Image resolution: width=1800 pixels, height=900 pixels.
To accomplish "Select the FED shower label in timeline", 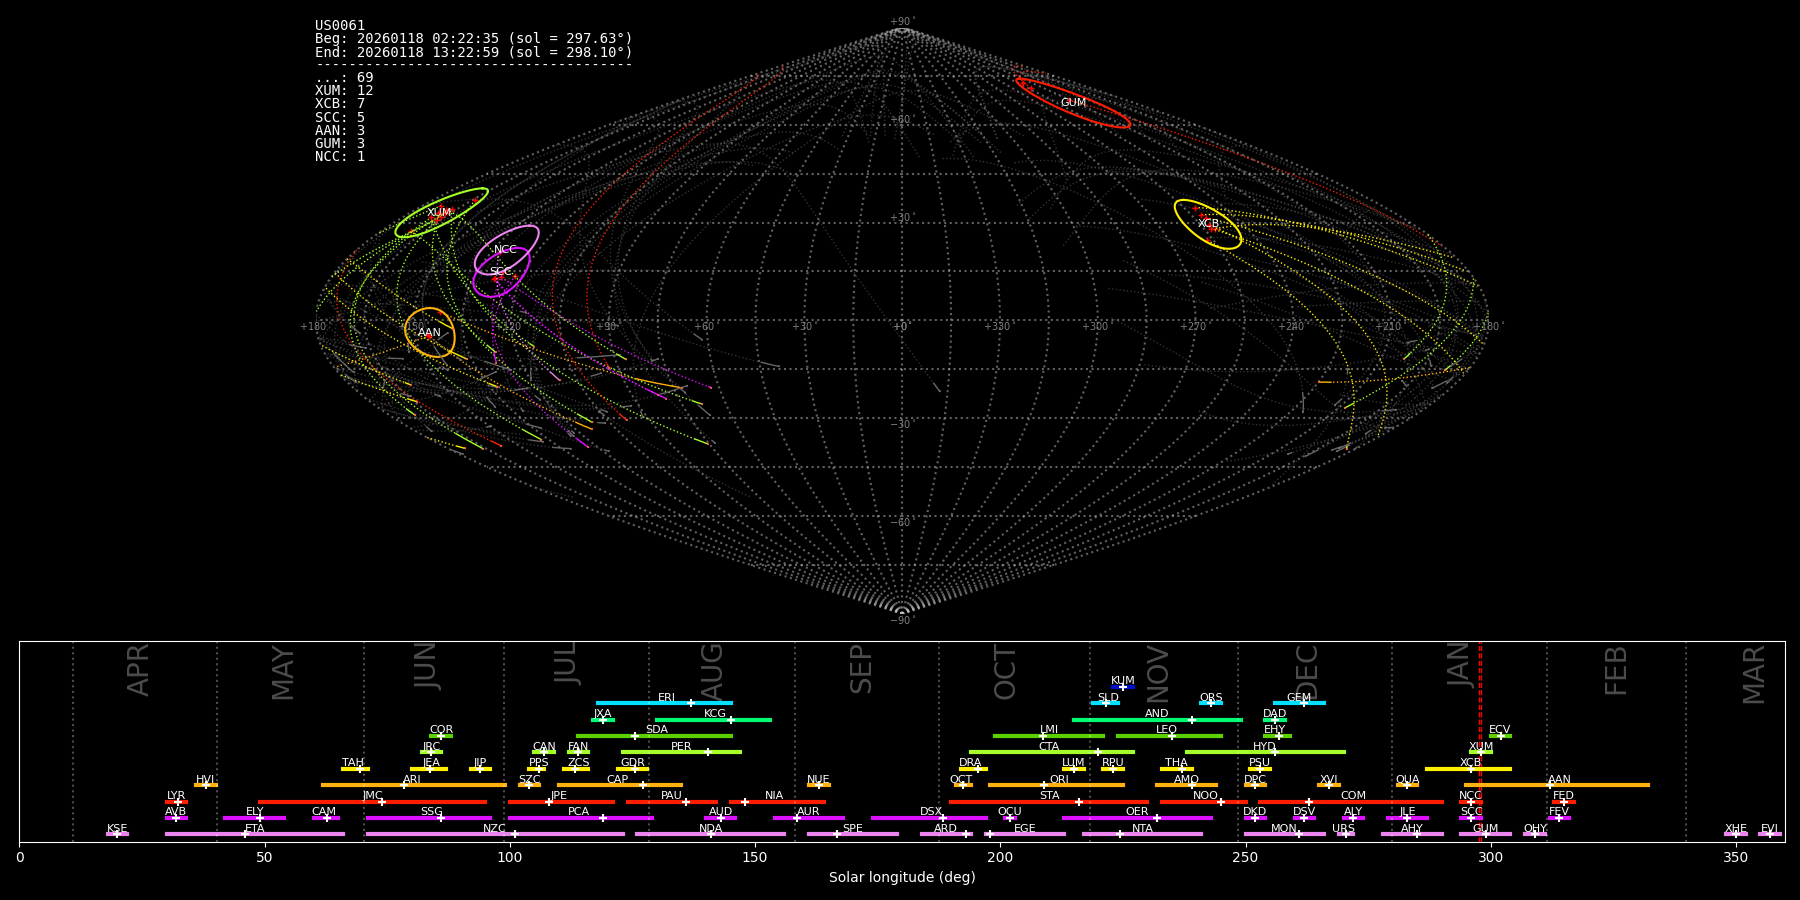I will pos(1563,795).
